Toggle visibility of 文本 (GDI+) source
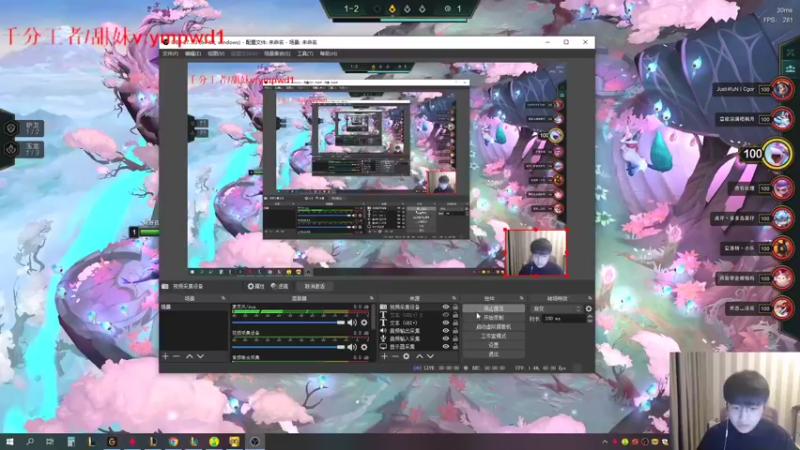The width and height of the screenshot is (800, 450). 445,323
